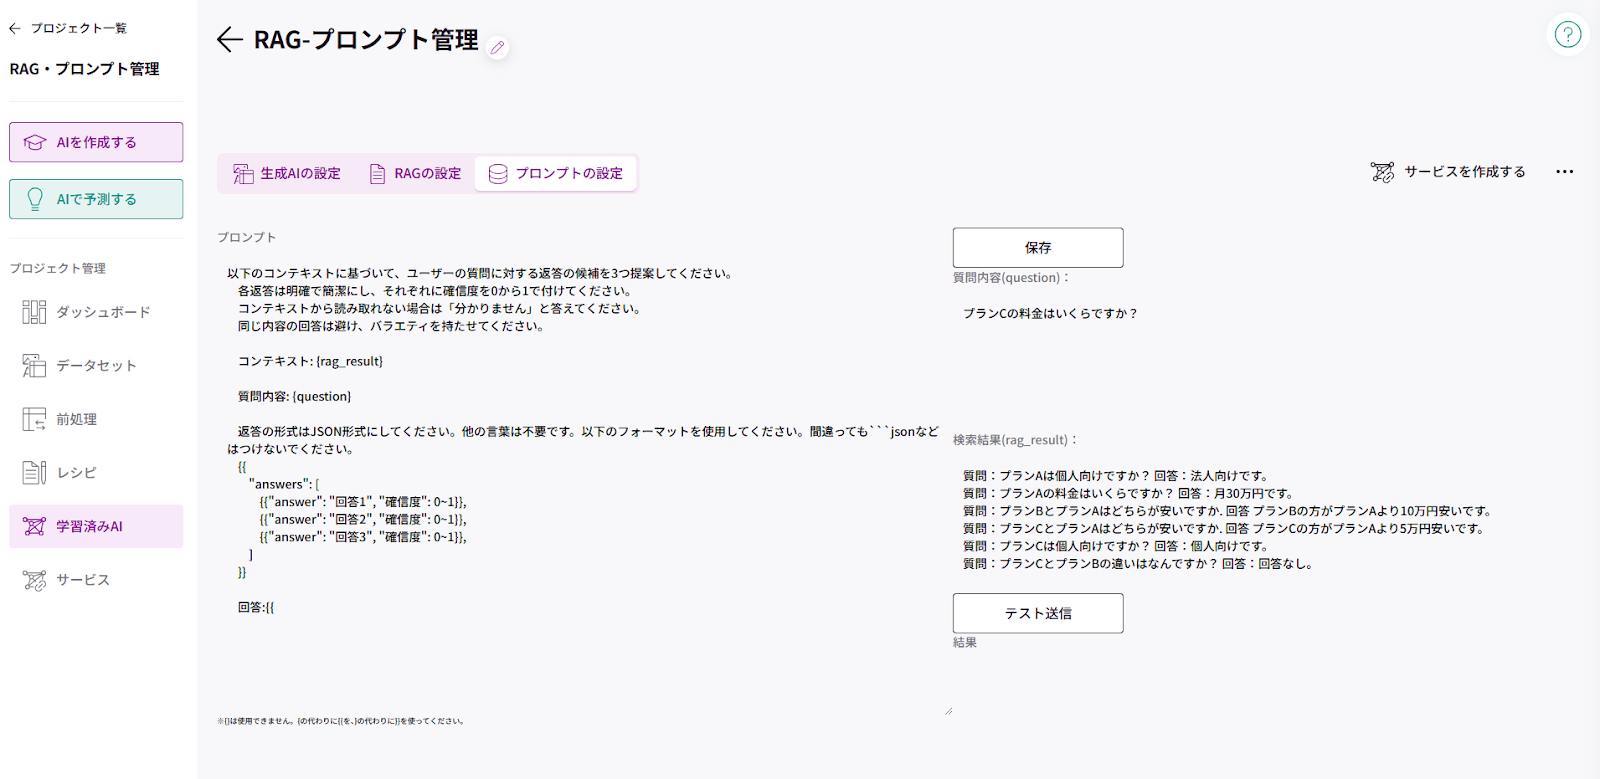
Task: Click the AIで予測する button
Action: [x=96, y=199]
